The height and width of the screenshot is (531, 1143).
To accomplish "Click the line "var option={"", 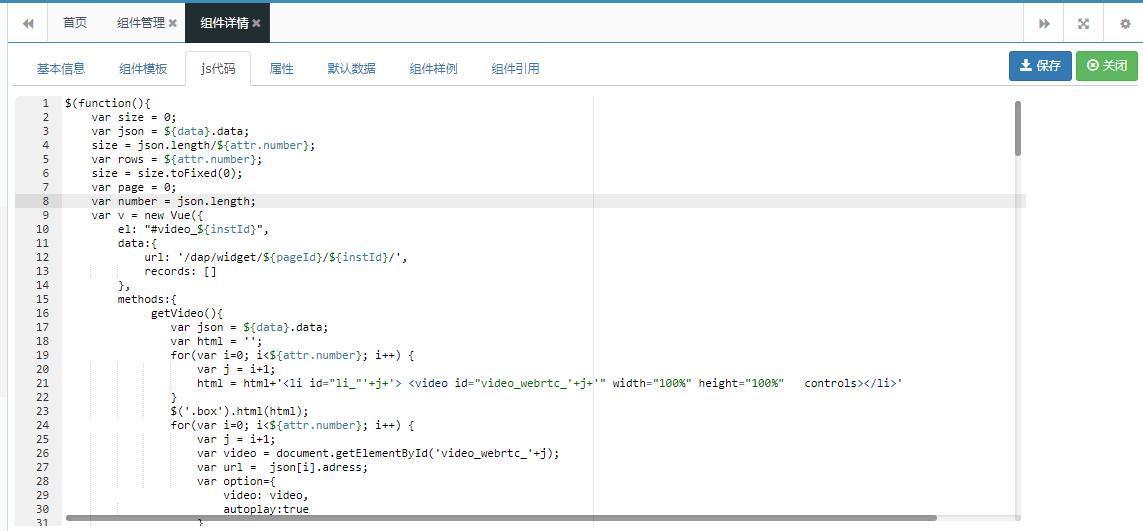I will click(x=237, y=481).
